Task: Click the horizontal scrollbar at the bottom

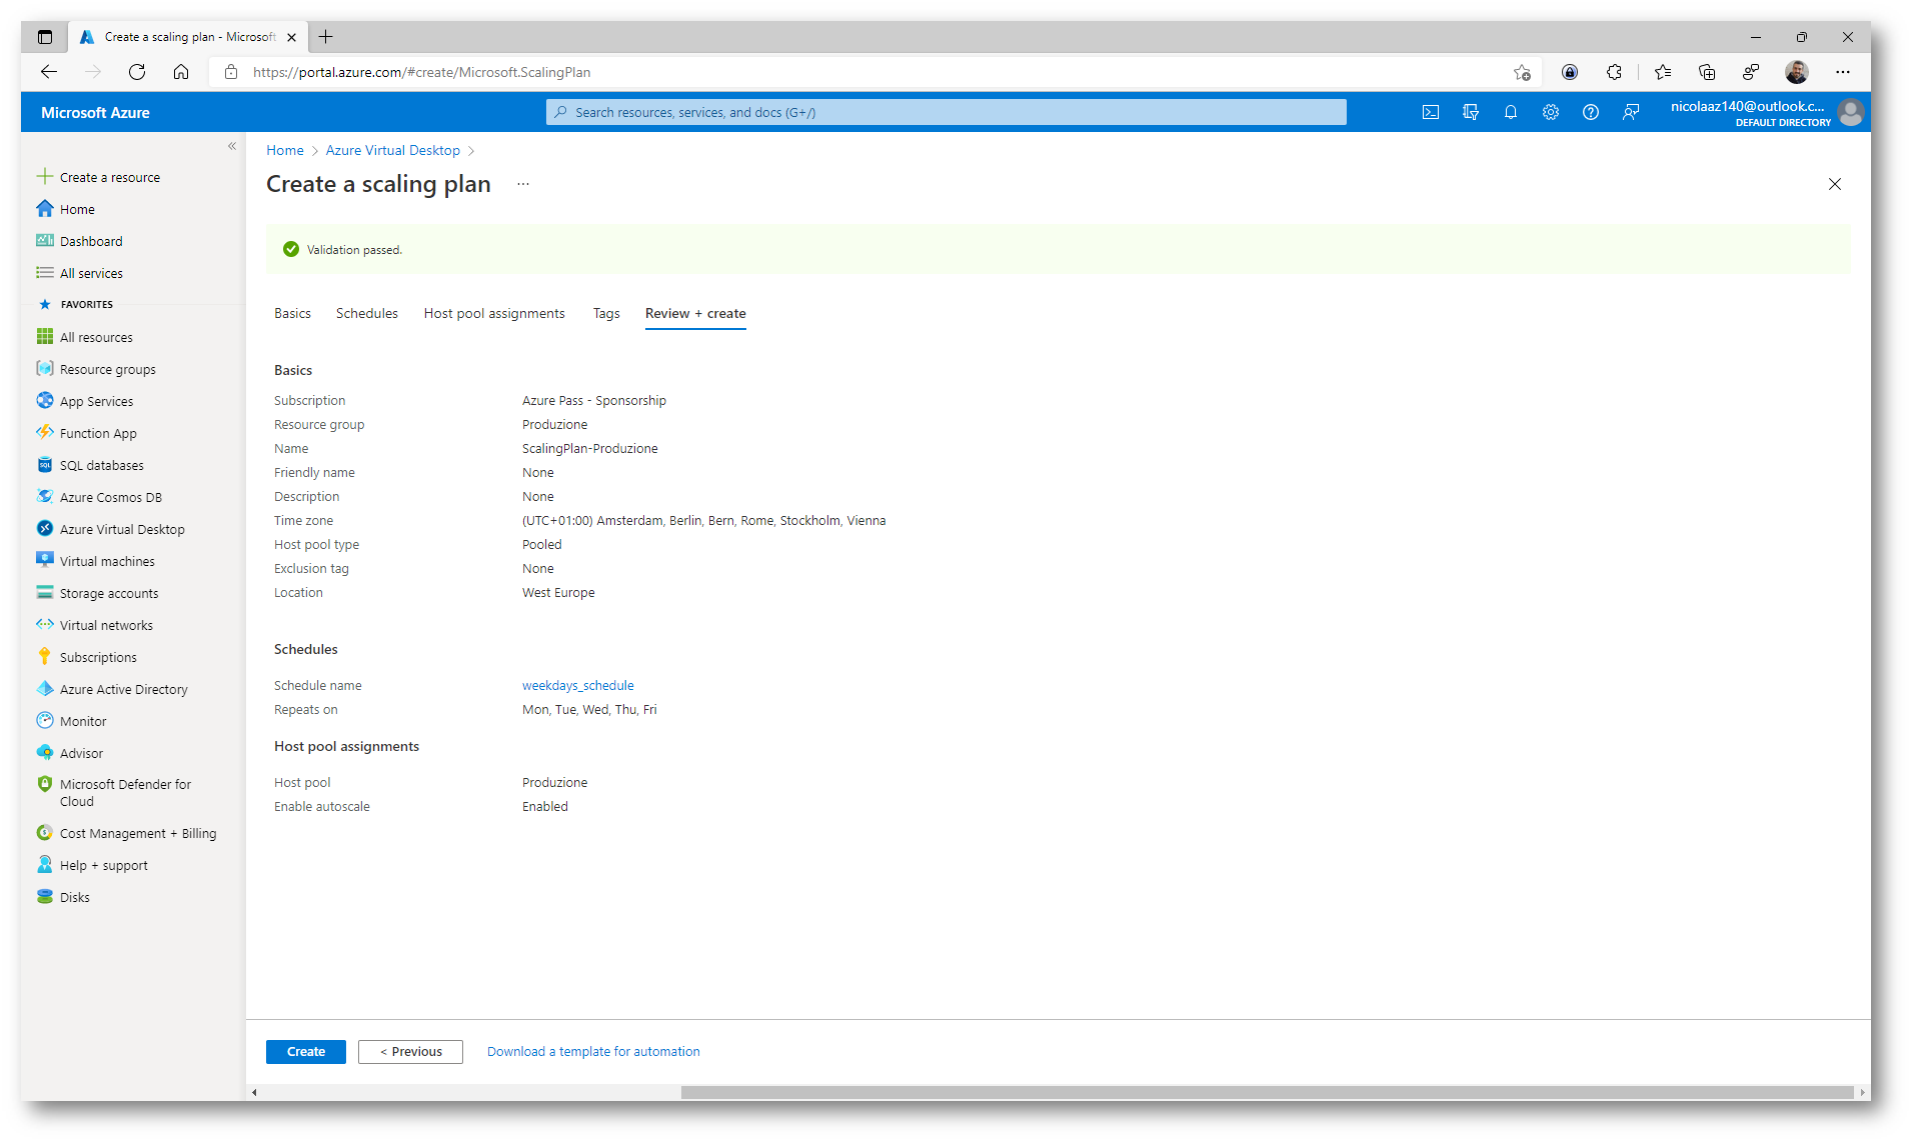Action: 1266,1092
